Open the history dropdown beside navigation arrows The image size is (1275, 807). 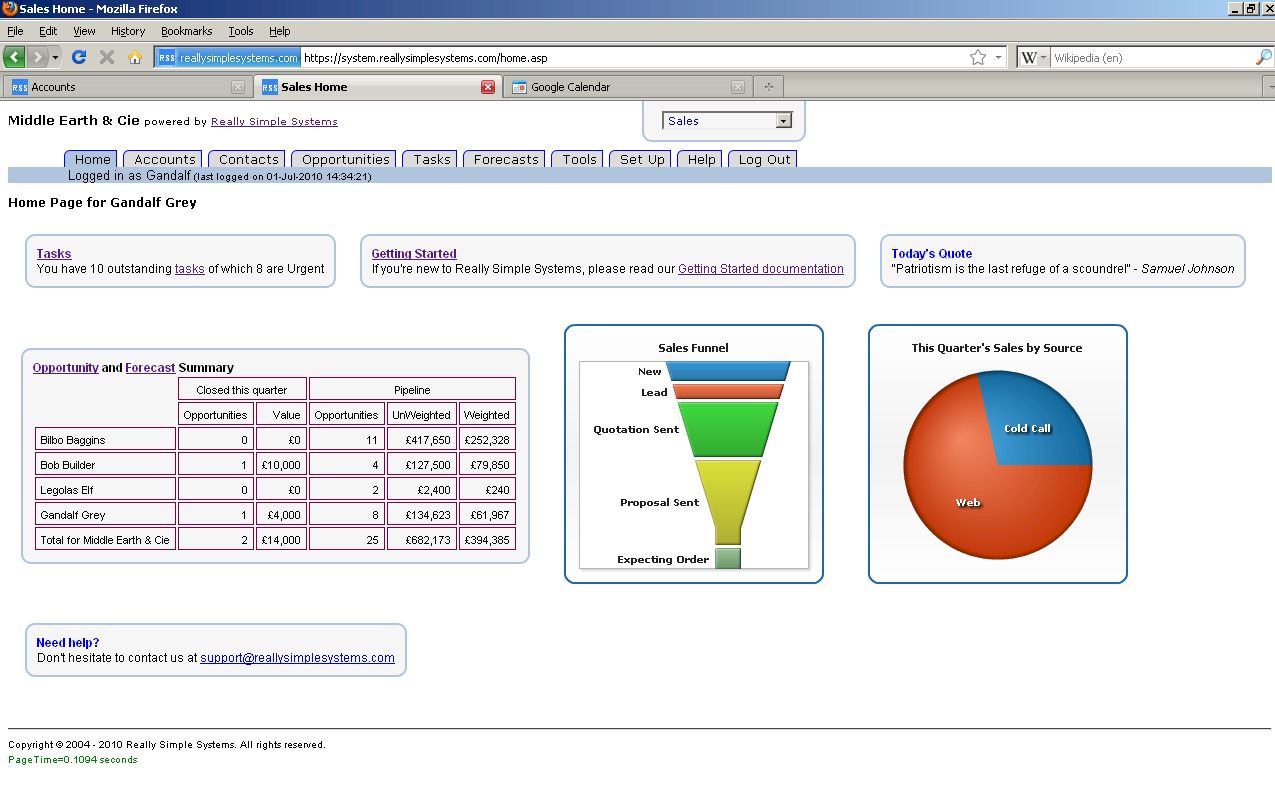pyautogui.click(x=56, y=57)
